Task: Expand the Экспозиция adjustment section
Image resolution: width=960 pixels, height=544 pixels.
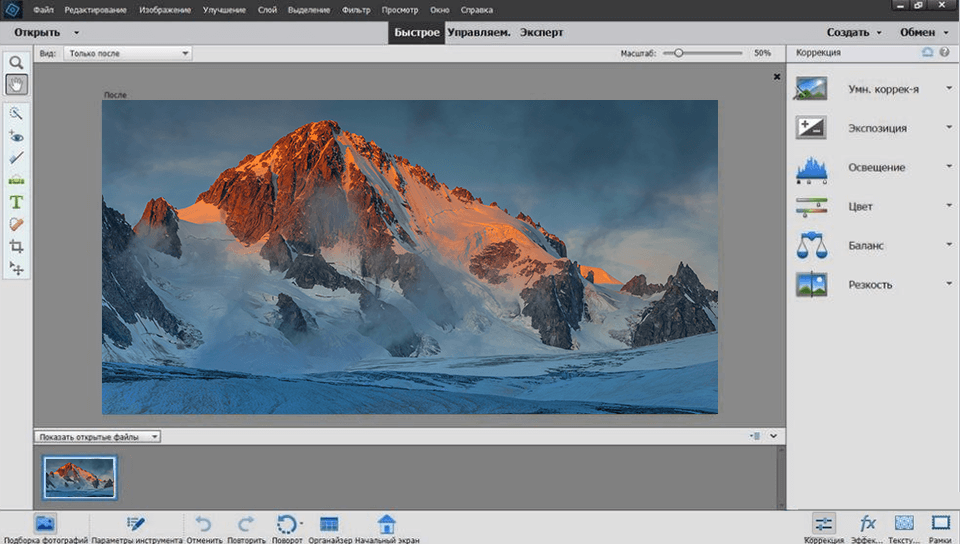Action: coord(876,128)
